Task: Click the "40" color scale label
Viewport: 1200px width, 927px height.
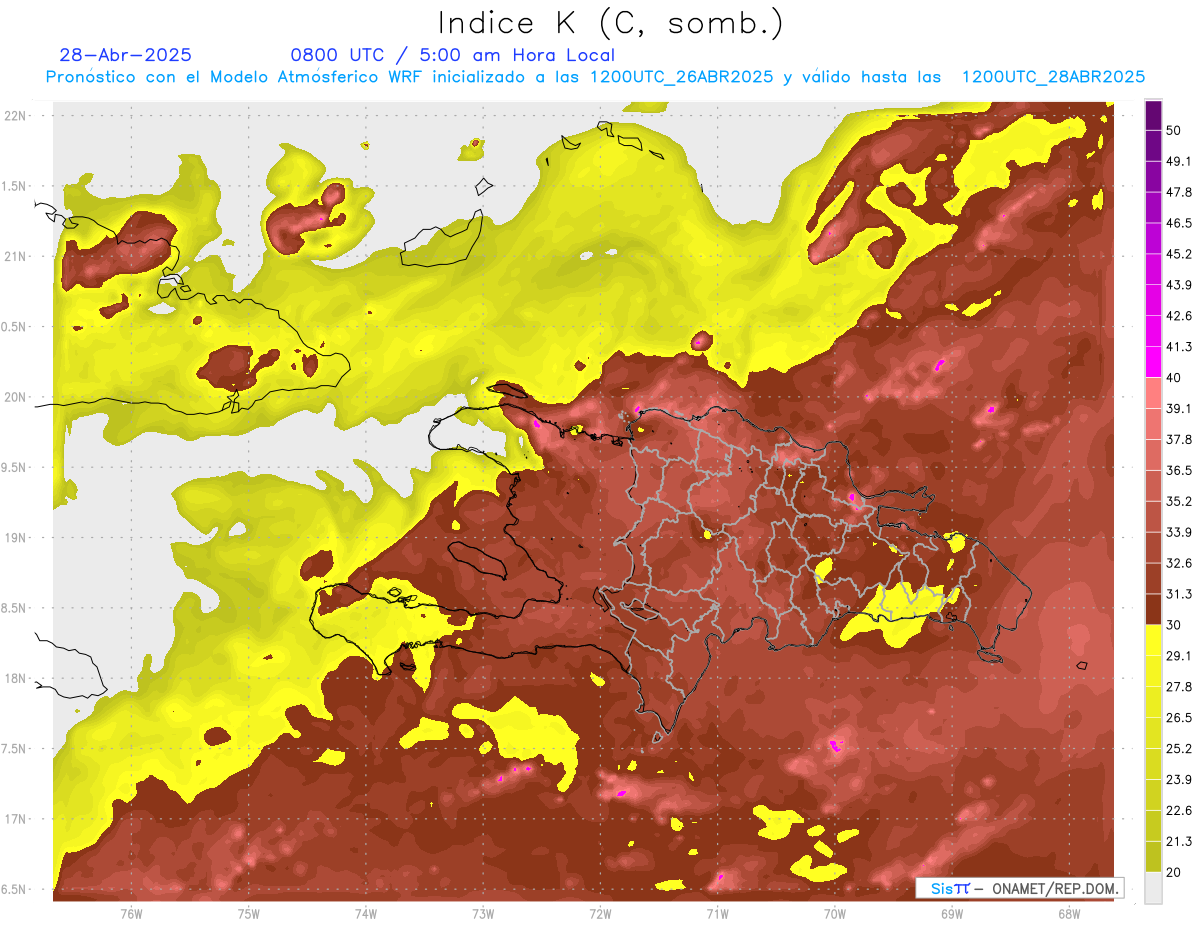Action: pyautogui.click(x=1174, y=377)
